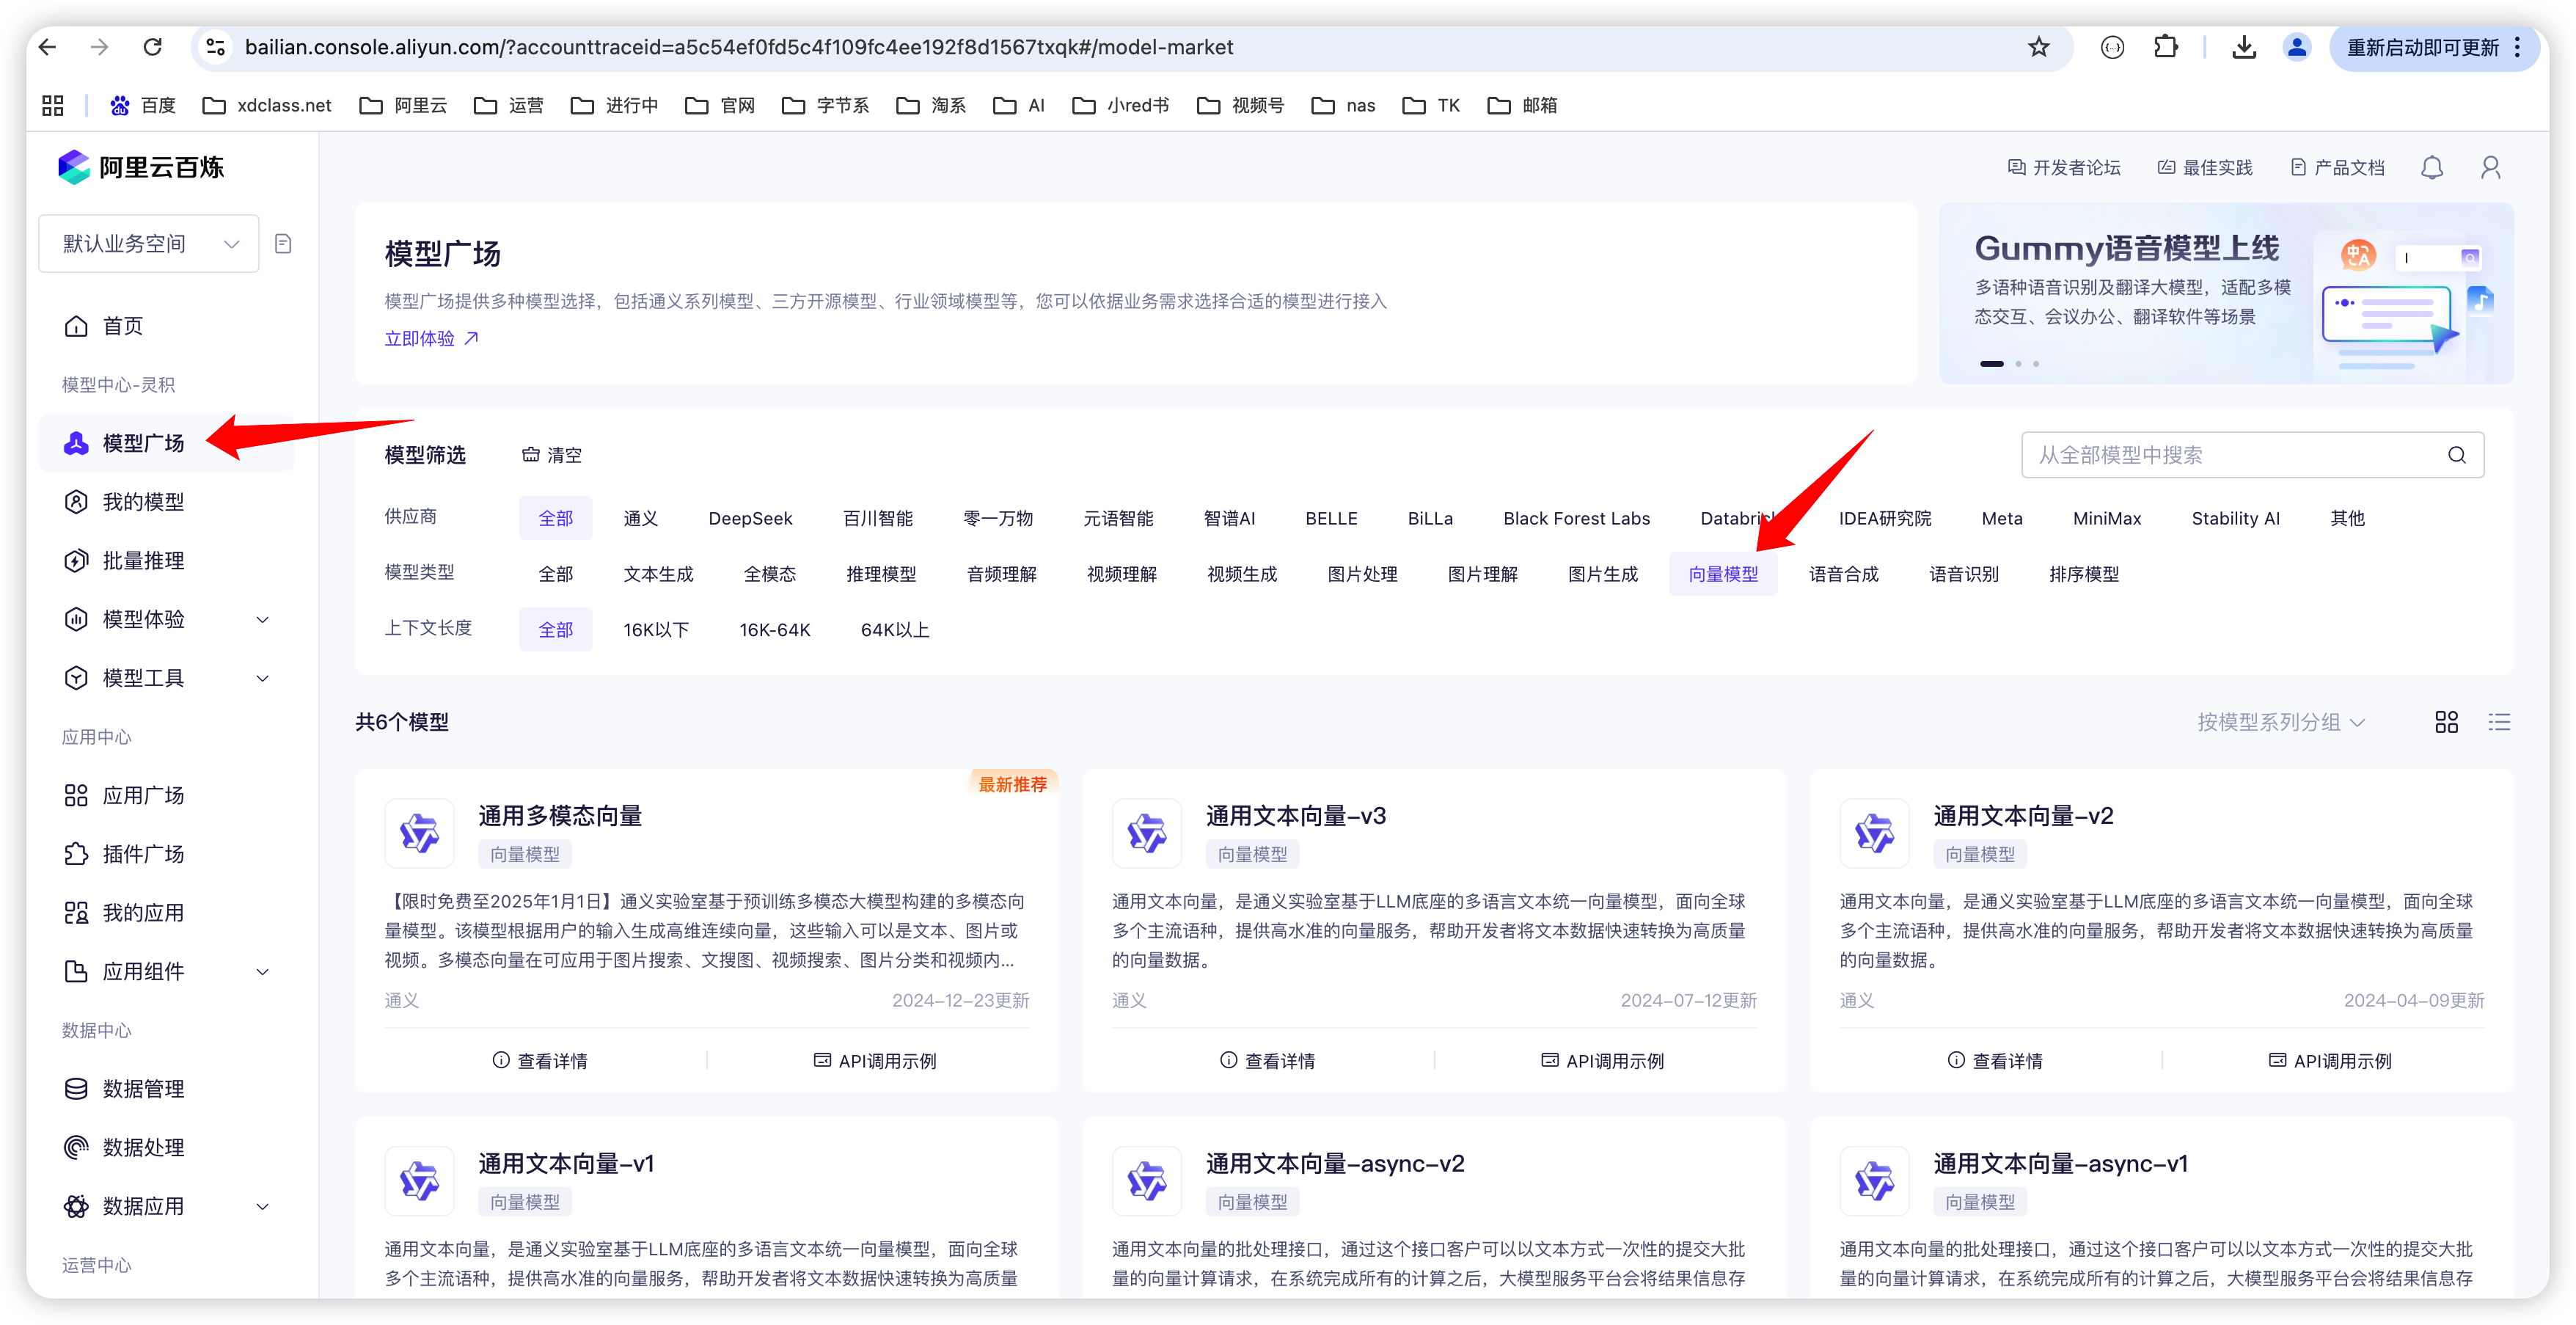Switch to list view layout icon
This screenshot has width=2576, height=1325.
click(x=2499, y=722)
